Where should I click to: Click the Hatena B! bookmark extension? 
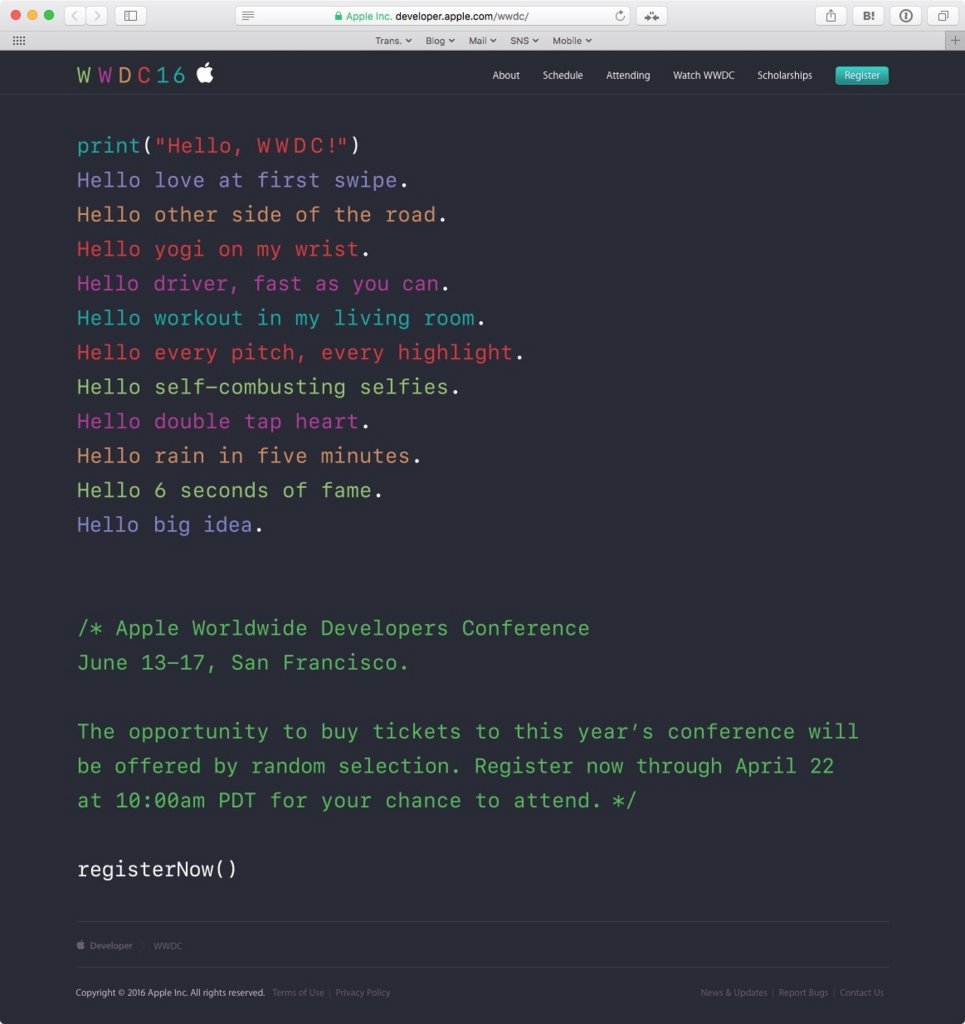coord(868,16)
